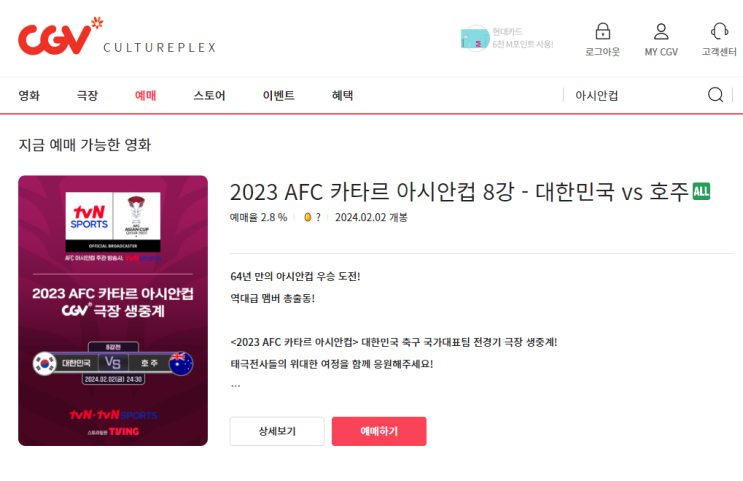Open the 극장 menu
The image size is (743, 481).
[x=87, y=95]
